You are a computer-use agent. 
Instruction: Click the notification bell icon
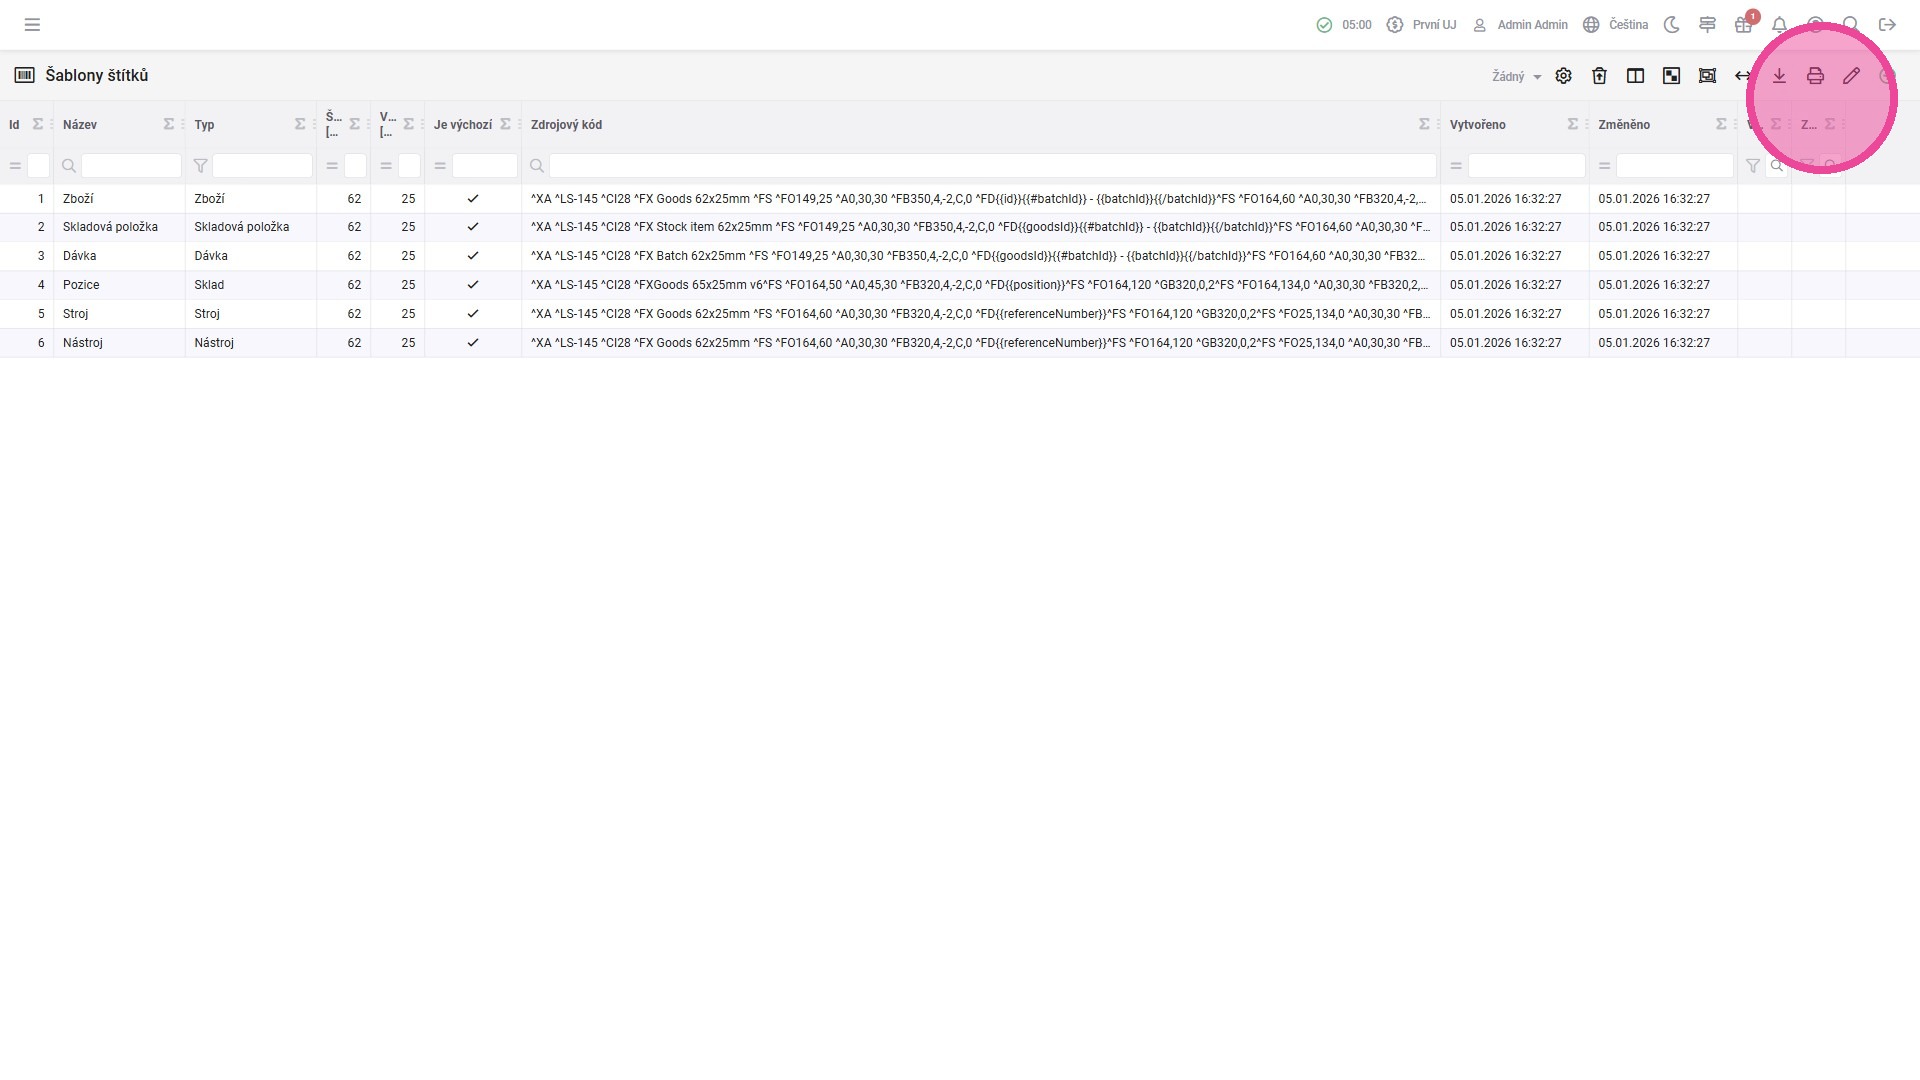coord(1779,25)
